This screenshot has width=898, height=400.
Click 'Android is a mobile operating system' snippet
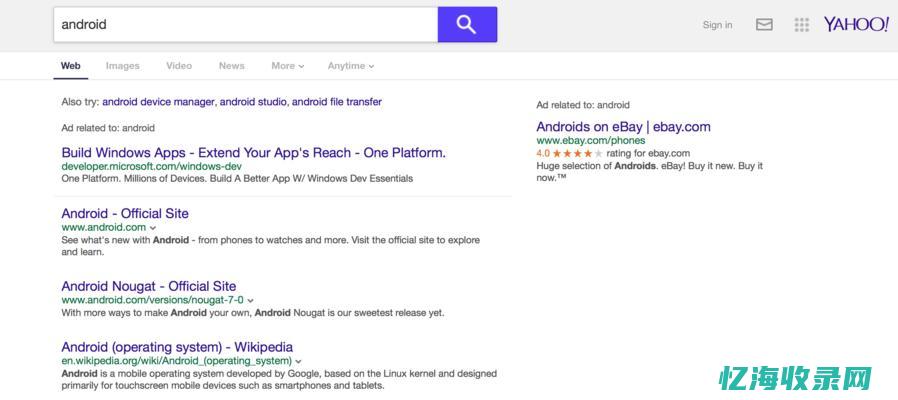coord(279,379)
